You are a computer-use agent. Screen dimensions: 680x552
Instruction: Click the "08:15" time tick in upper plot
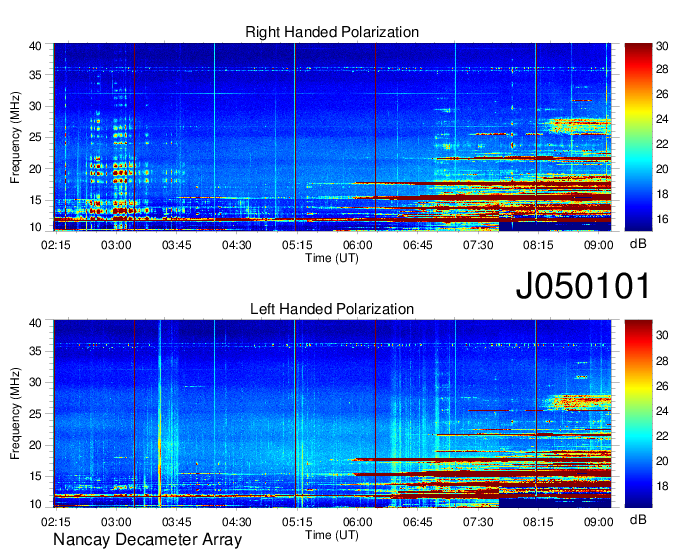538,245
